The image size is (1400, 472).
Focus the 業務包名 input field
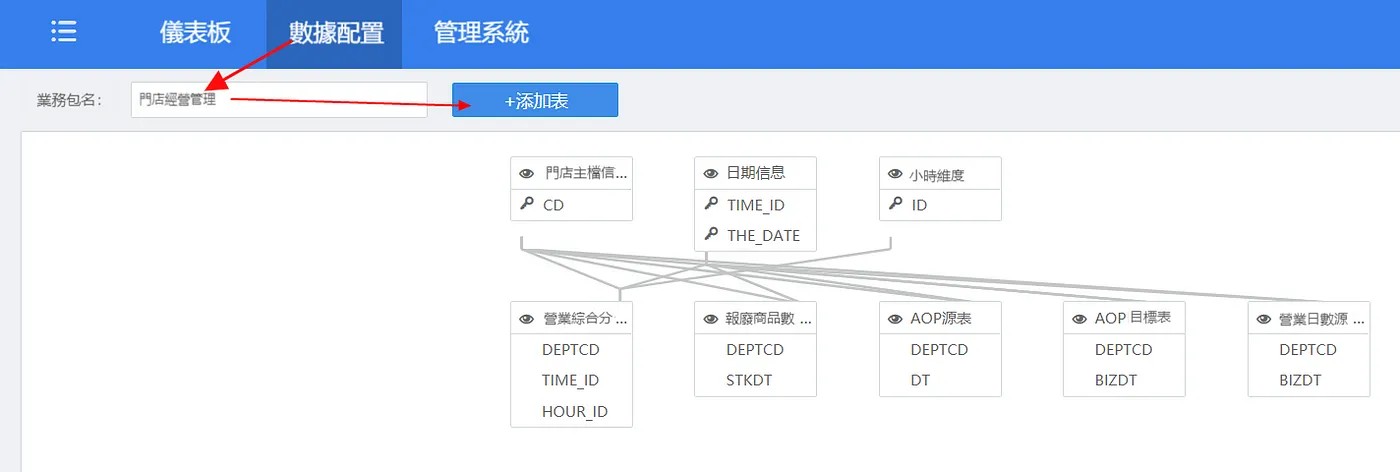click(x=279, y=100)
